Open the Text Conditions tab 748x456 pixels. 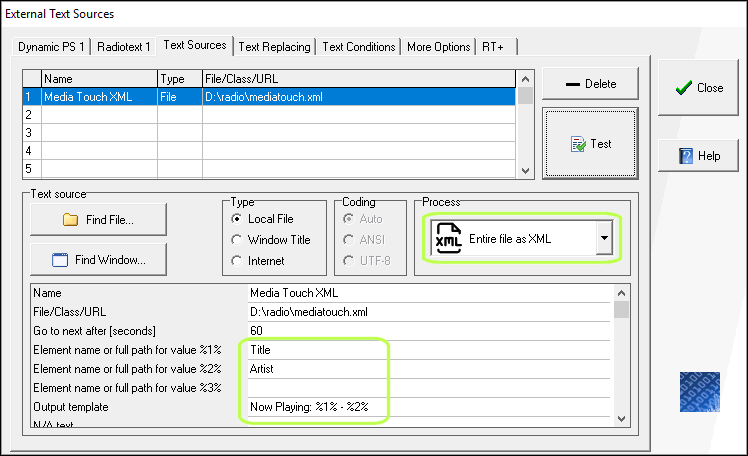coord(359,47)
